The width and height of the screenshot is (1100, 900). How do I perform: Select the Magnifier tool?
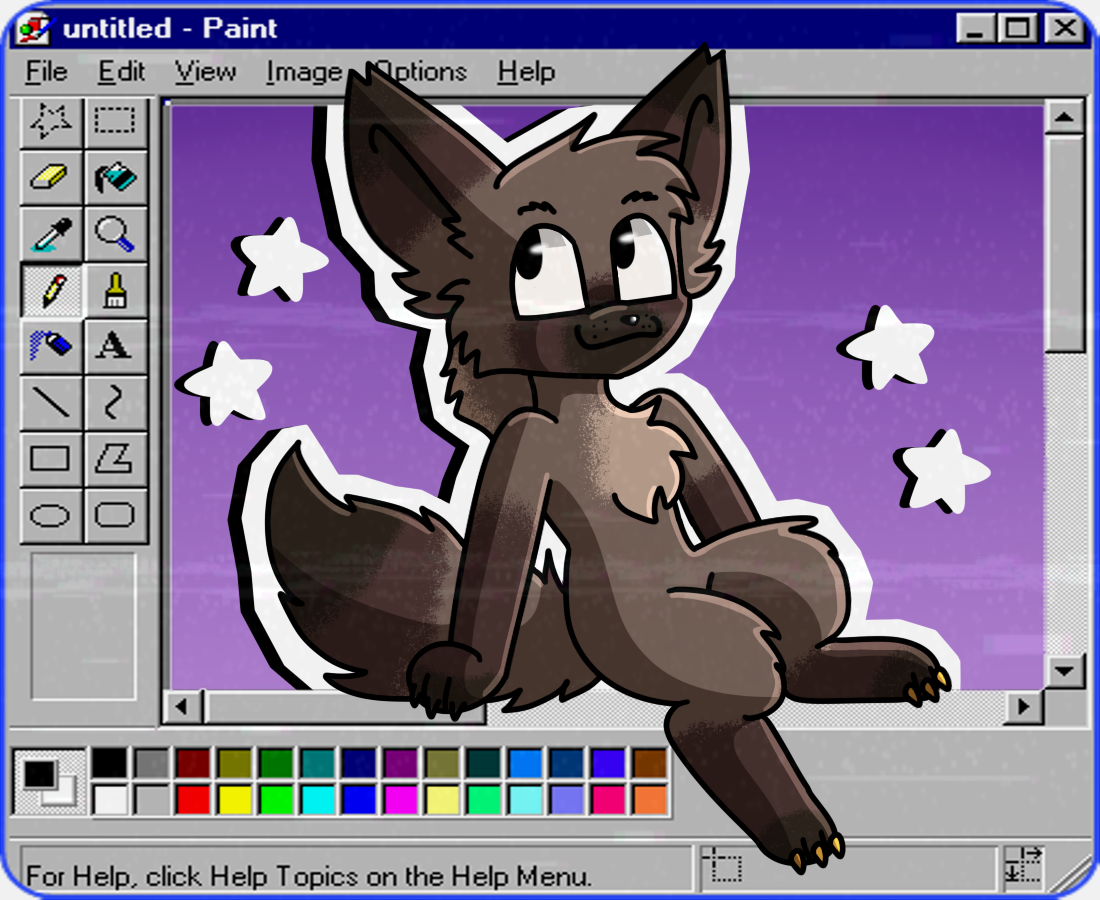115,235
